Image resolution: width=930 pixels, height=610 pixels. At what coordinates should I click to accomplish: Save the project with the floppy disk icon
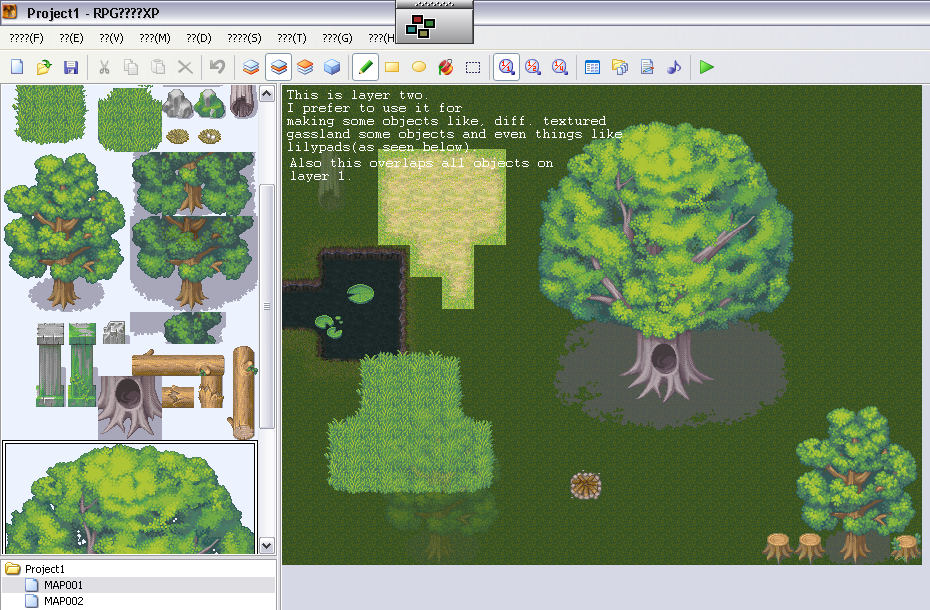(x=71, y=67)
